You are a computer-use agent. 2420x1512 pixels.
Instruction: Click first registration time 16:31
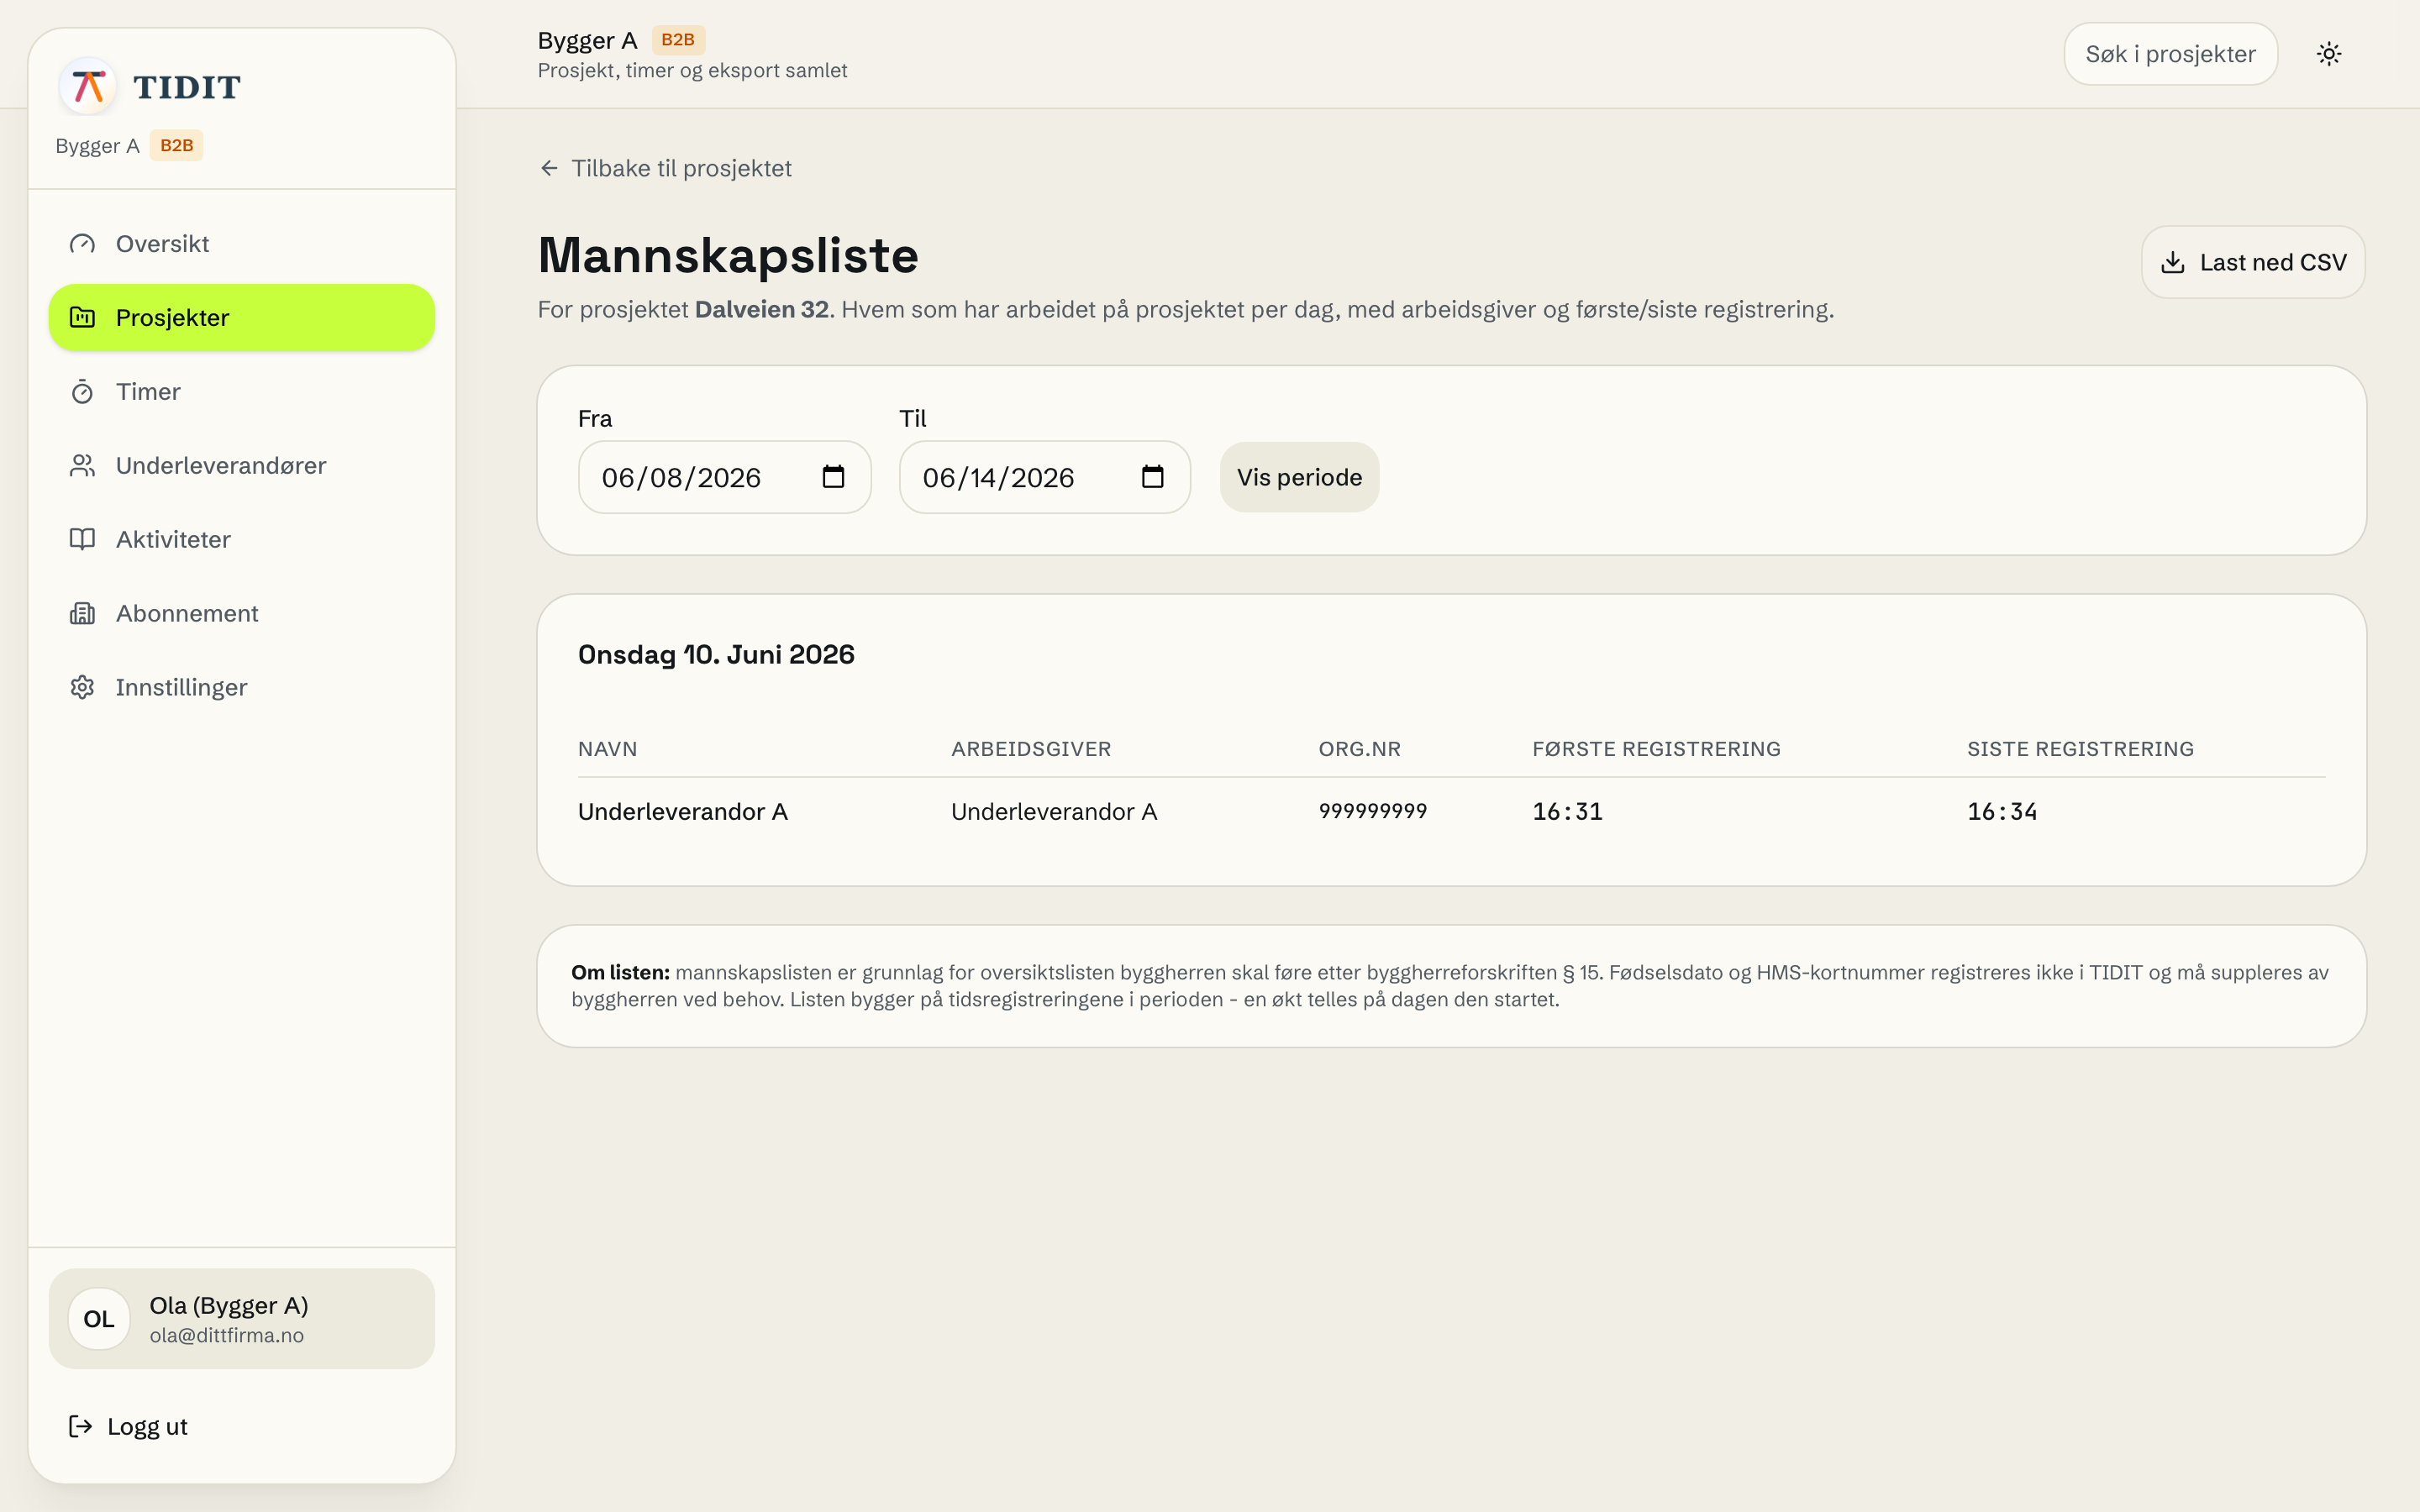pos(1567,812)
